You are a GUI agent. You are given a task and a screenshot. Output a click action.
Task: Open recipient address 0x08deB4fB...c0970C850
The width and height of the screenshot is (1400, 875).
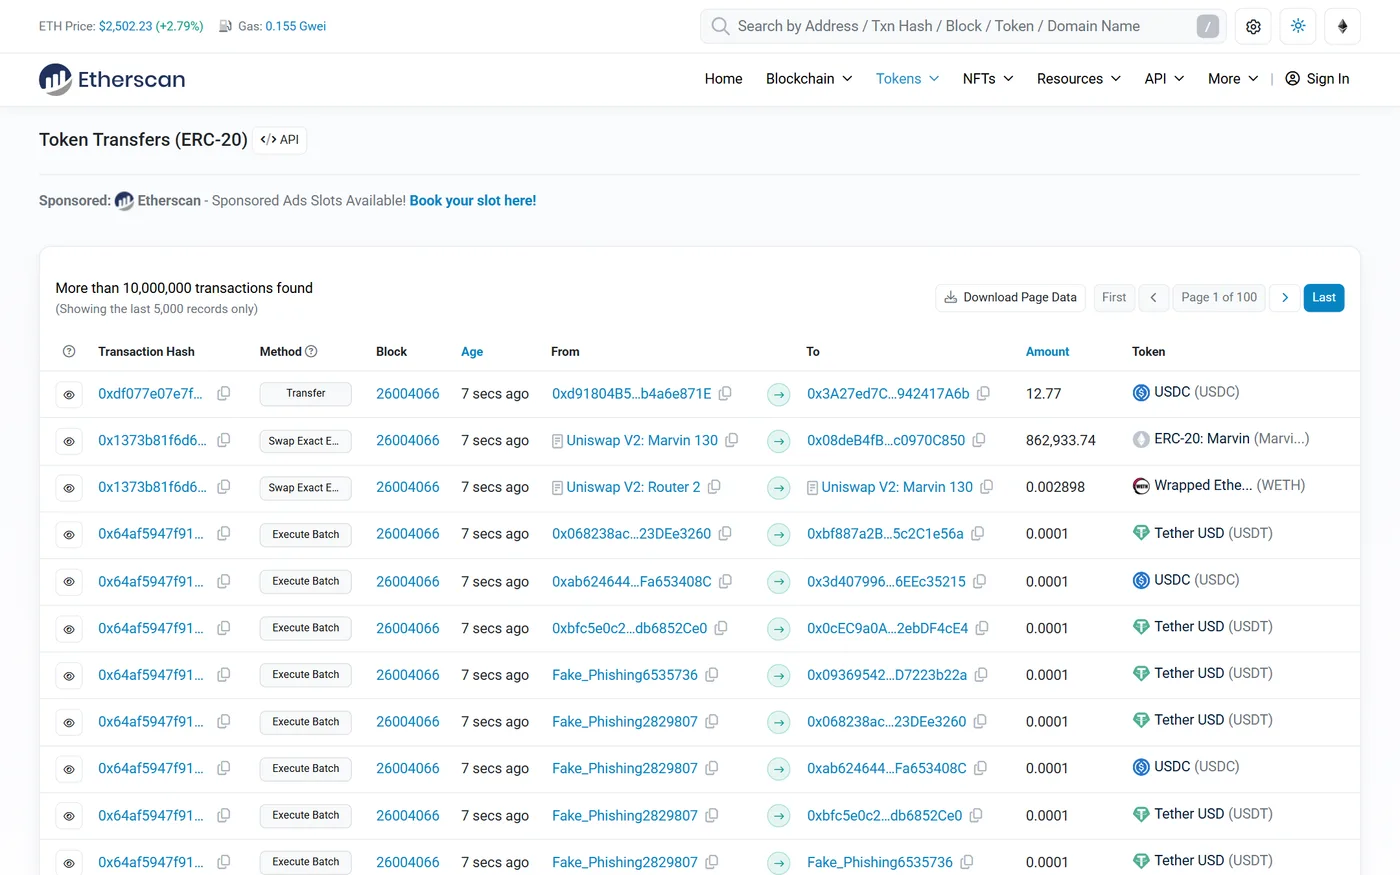tap(886, 440)
